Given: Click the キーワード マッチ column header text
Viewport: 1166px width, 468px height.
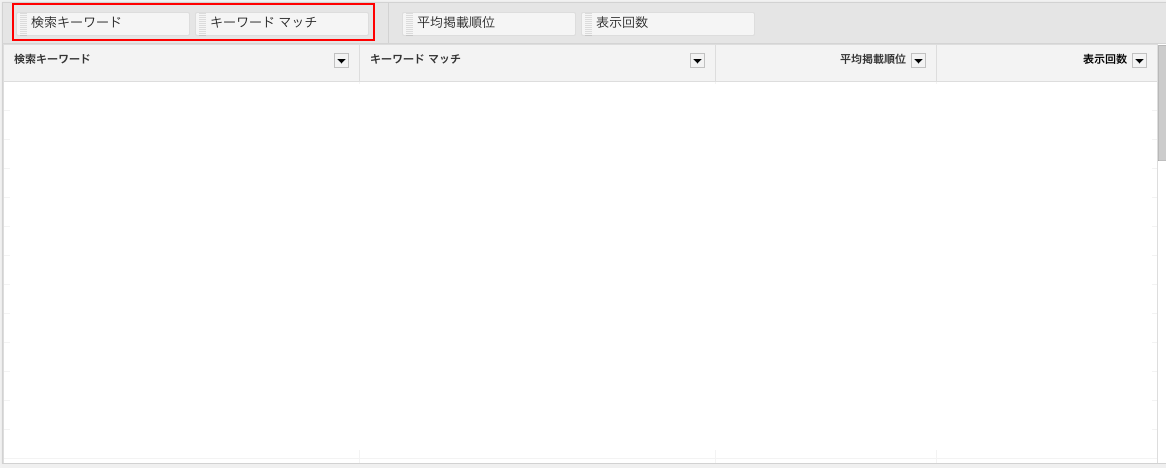Looking at the screenshot, I should pos(415,59).
